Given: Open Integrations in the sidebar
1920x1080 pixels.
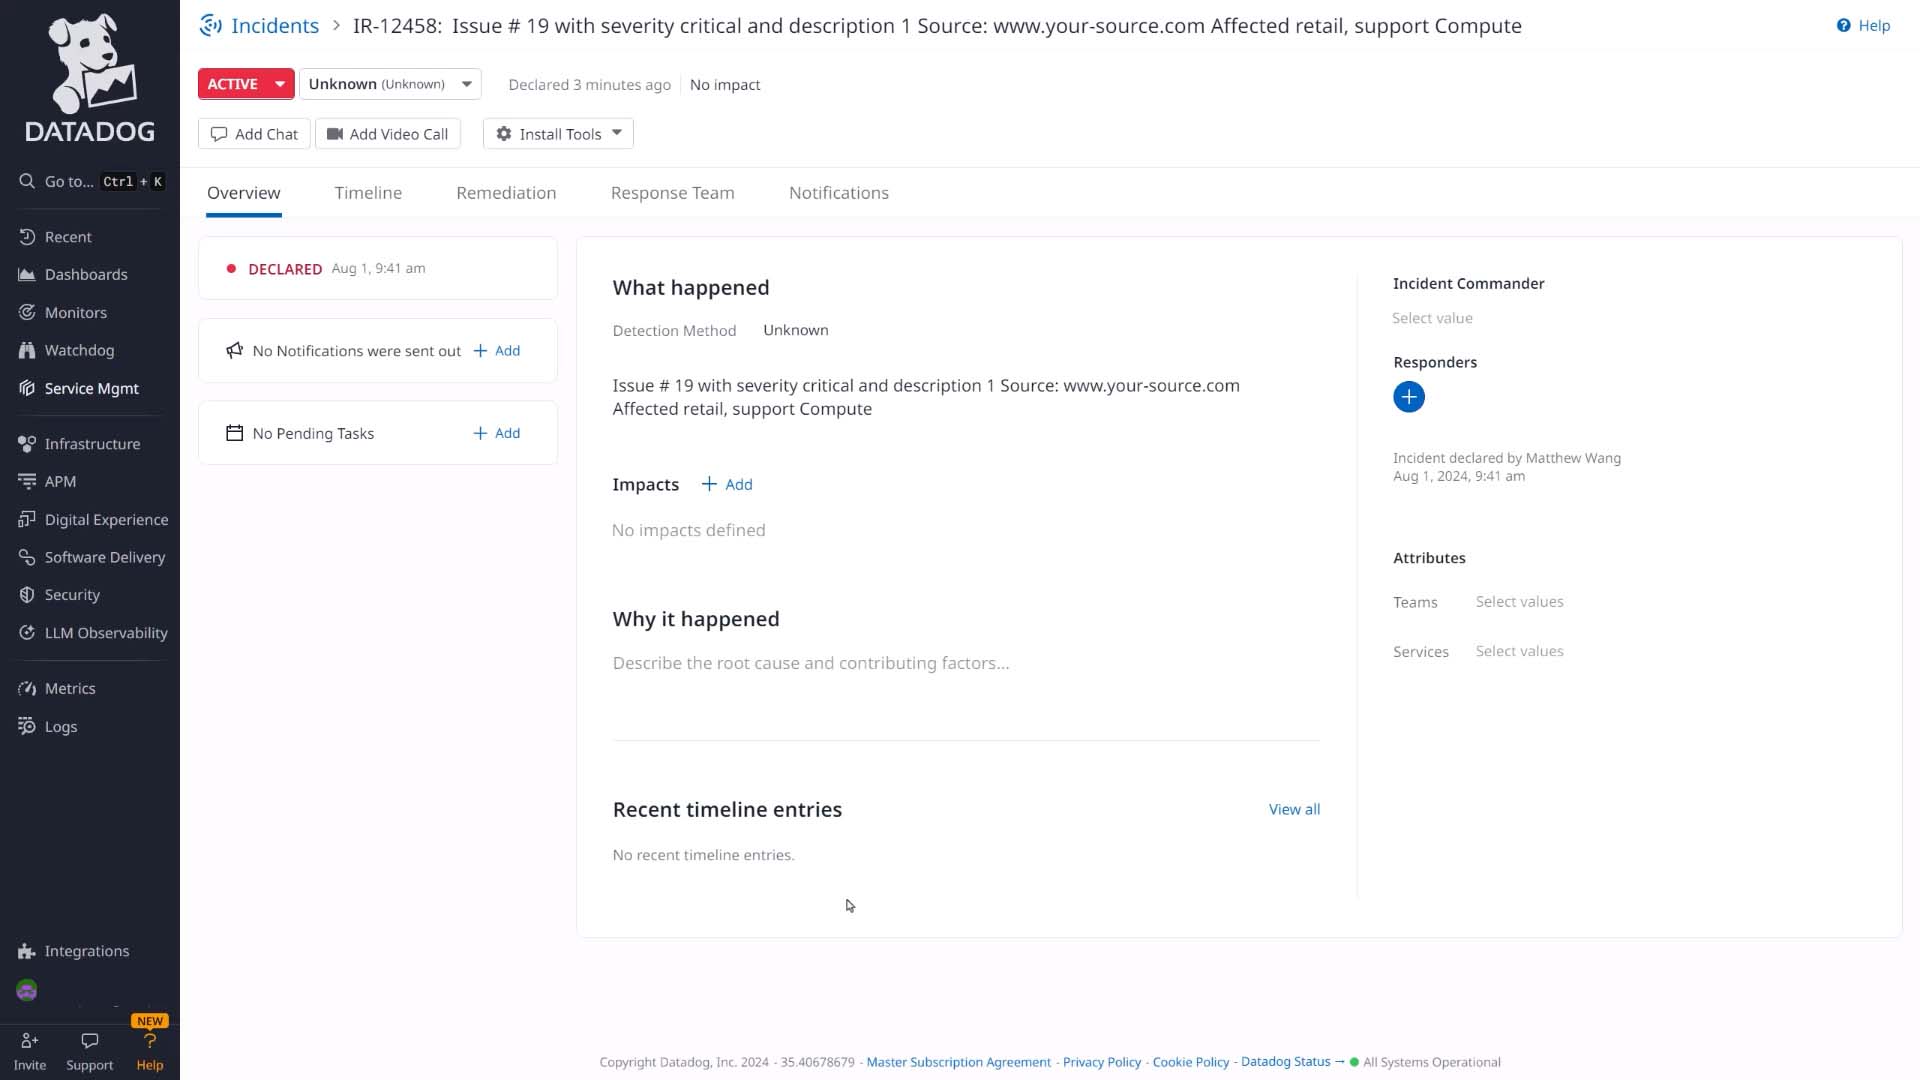Looking at the screenshot, I should tap(86, 951).
